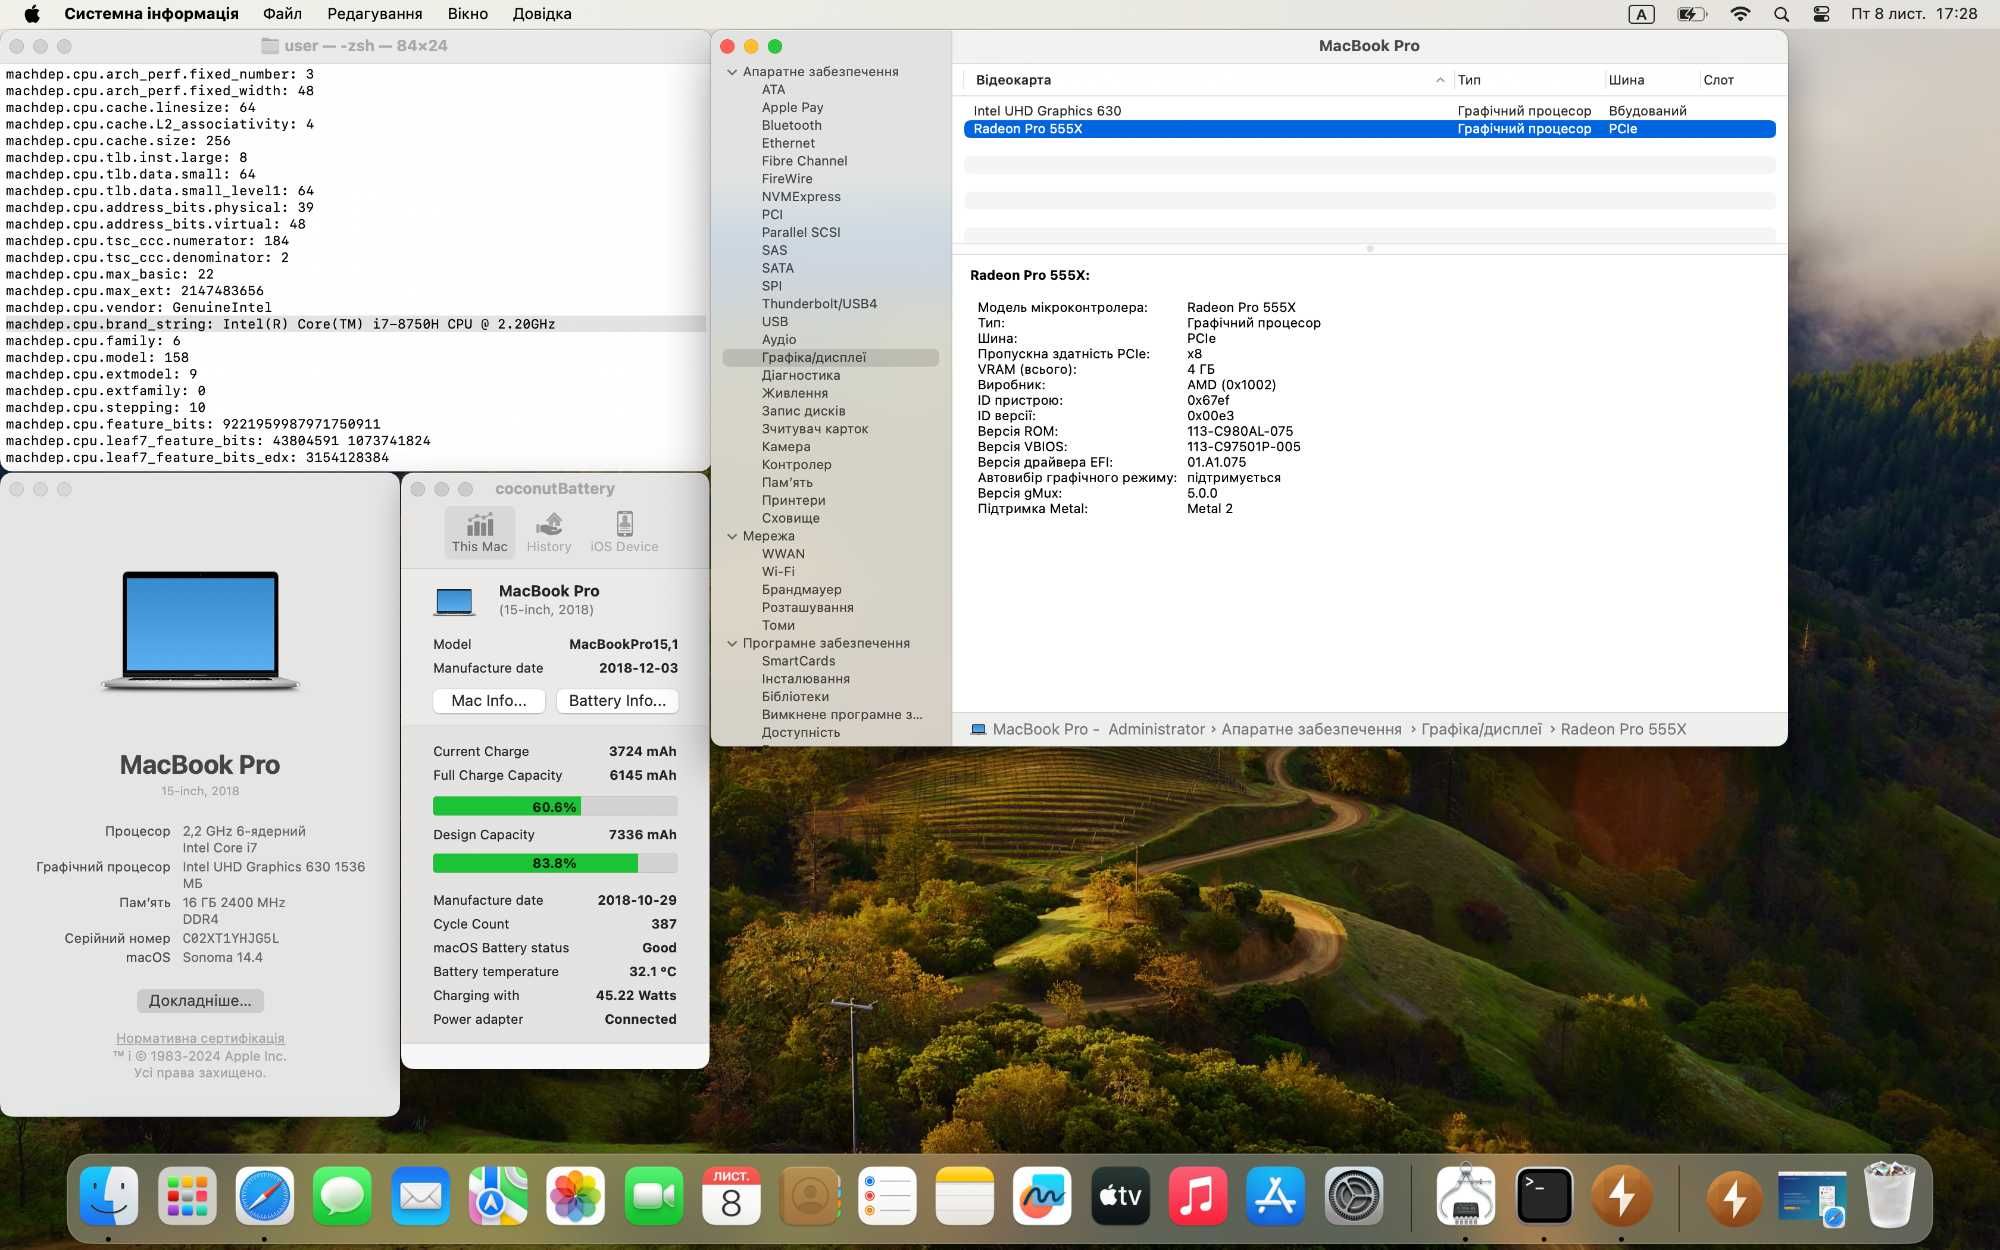The image size is (2000, 1250).
Task: Open Calendar icon showing 8 in Dock
Action: click(731, 1195)
